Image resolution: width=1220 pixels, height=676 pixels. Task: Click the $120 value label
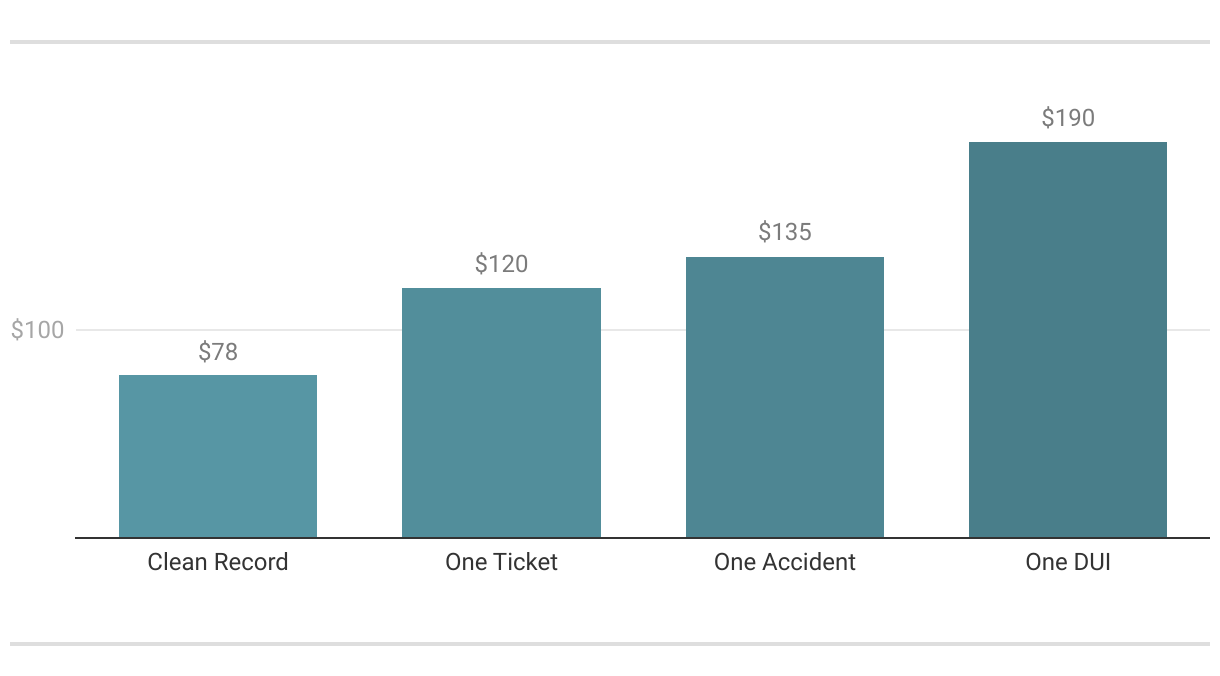point(501,264)
